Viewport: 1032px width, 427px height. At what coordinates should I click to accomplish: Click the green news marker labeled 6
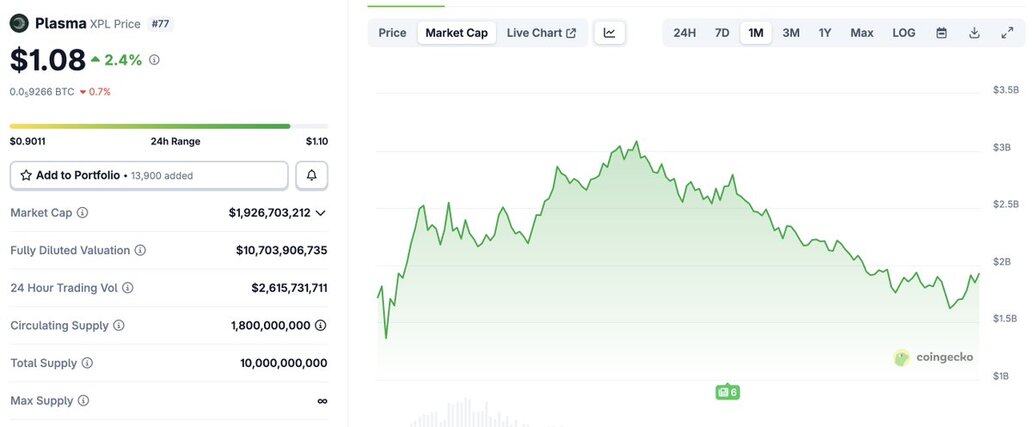coord(727,392)
